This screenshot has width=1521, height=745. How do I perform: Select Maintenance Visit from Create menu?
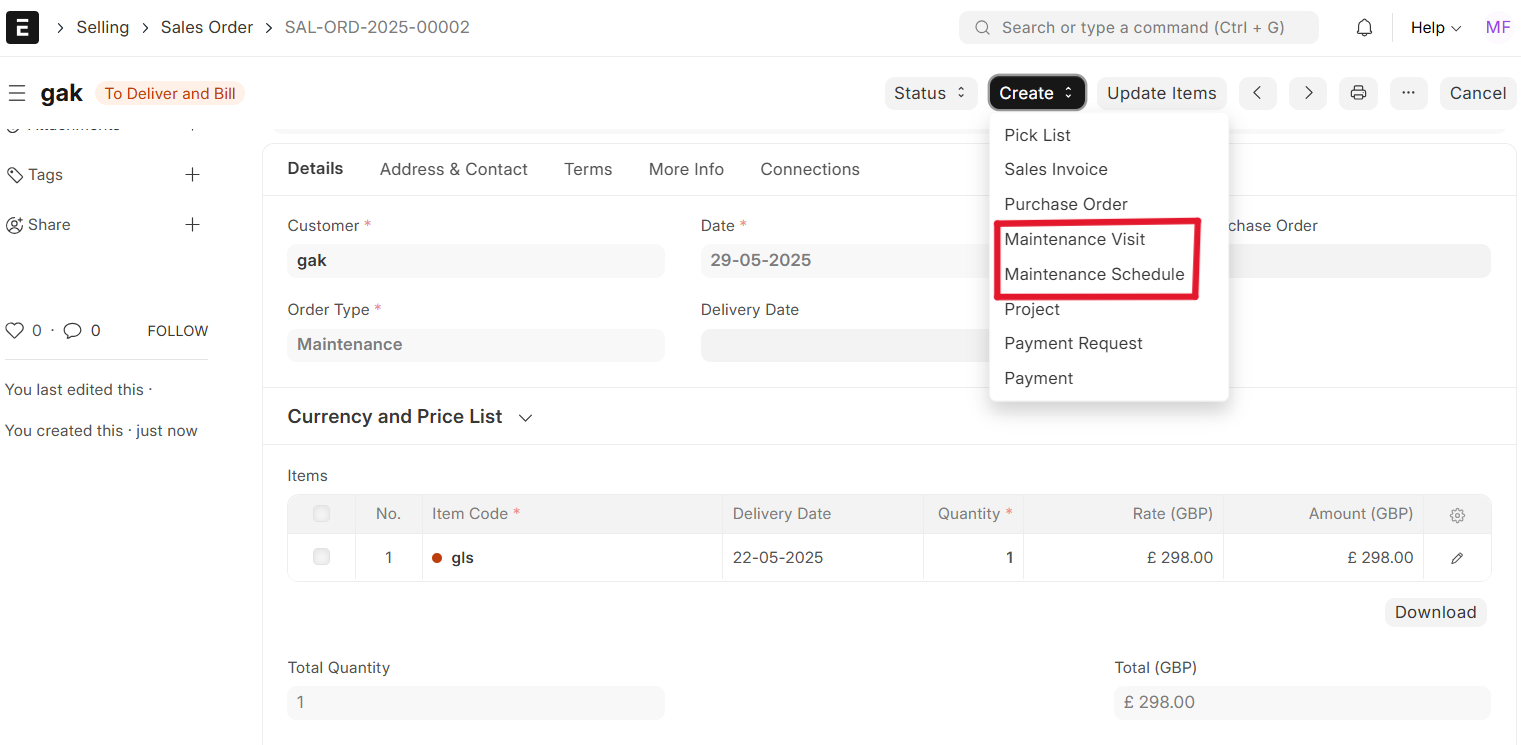coord(1075,239)
